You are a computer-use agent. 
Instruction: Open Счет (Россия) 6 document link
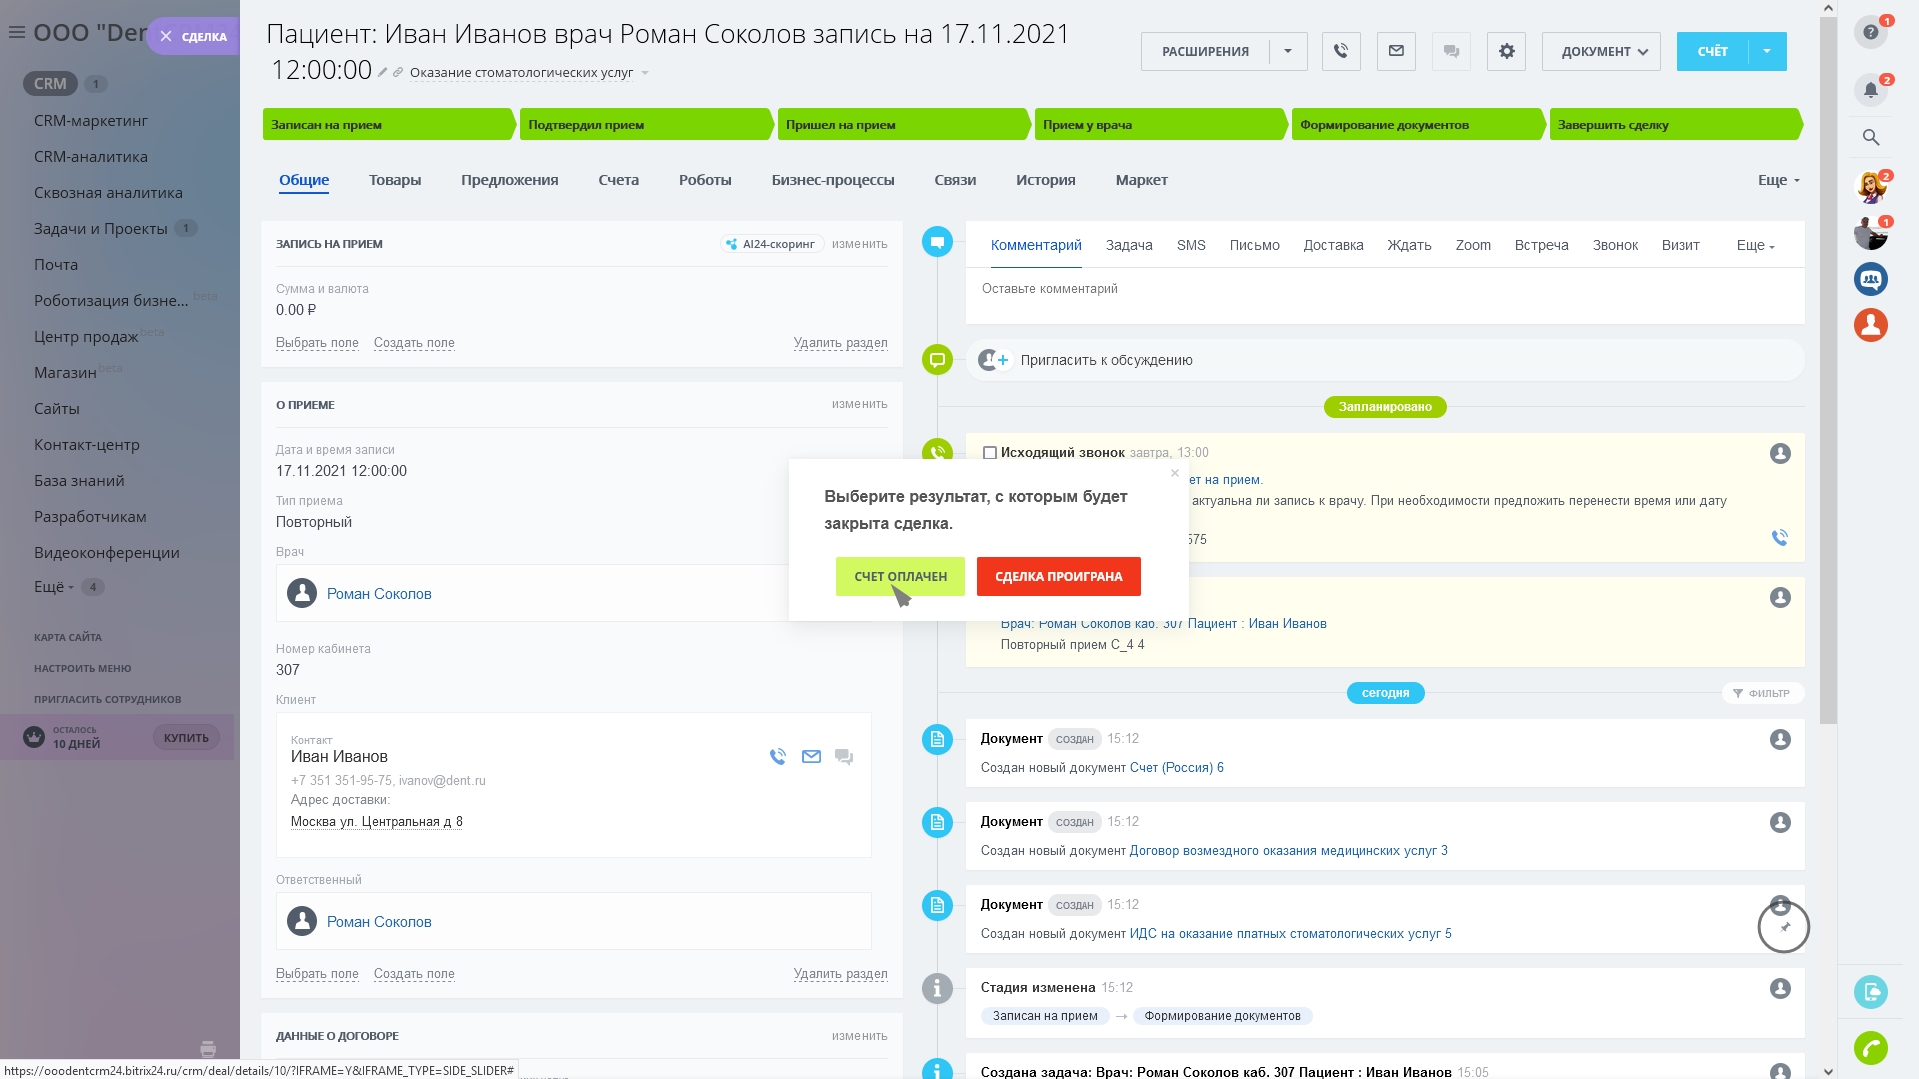click(1176, 768)
